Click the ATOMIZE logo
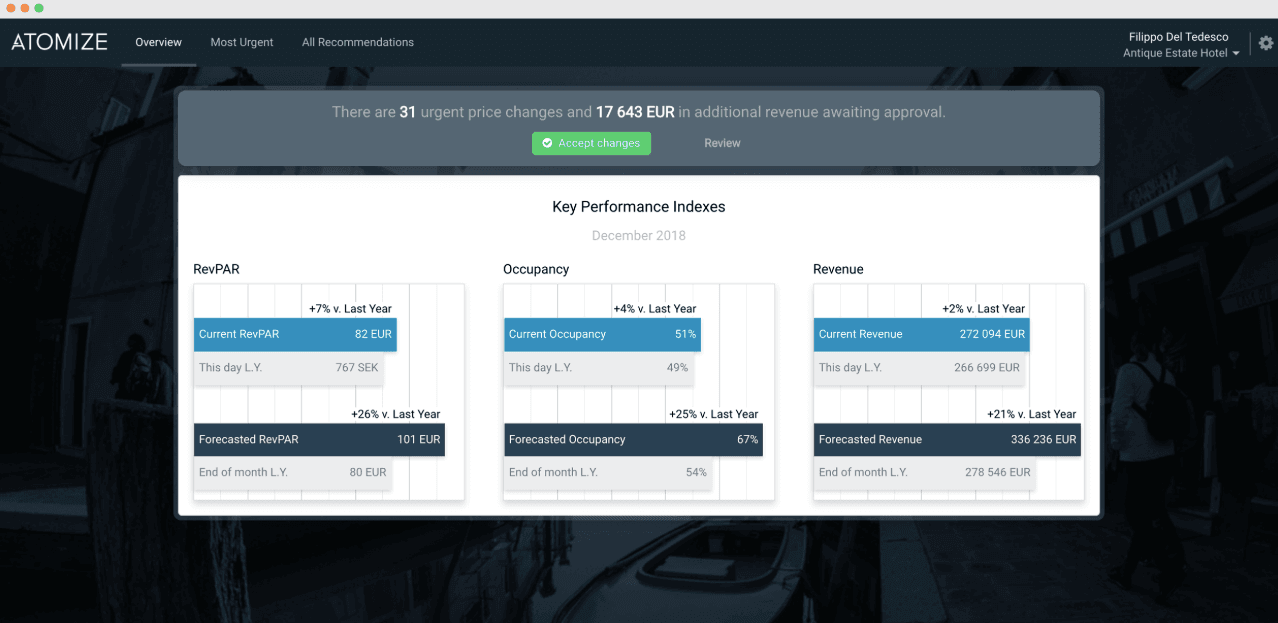Viewport: 1278px width, 623px height. click(x=59, y=43)
